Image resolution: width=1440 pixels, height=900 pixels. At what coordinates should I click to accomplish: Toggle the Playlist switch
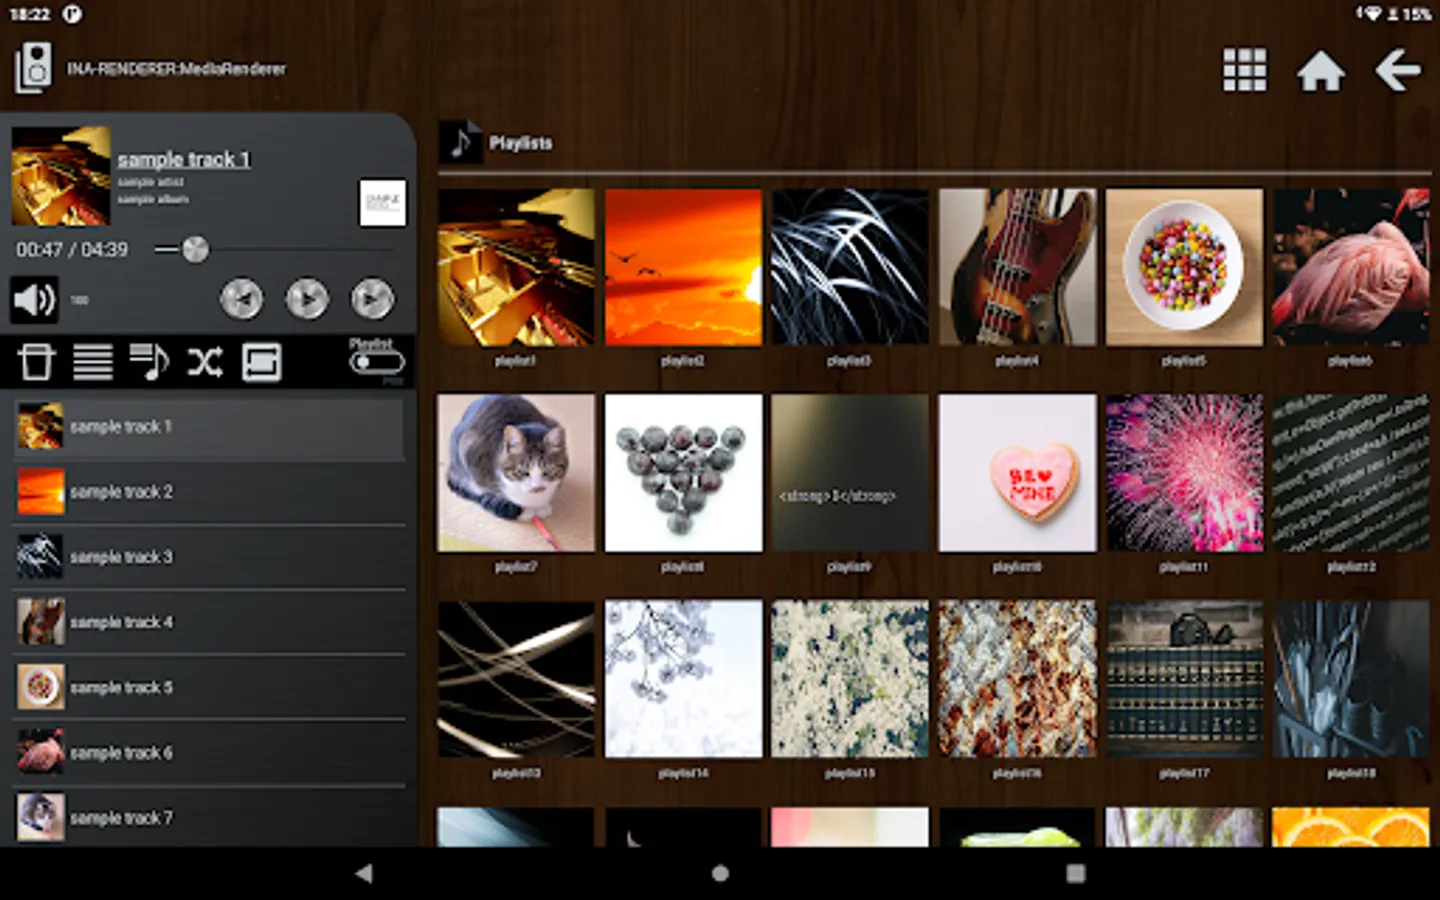point(377,362)
